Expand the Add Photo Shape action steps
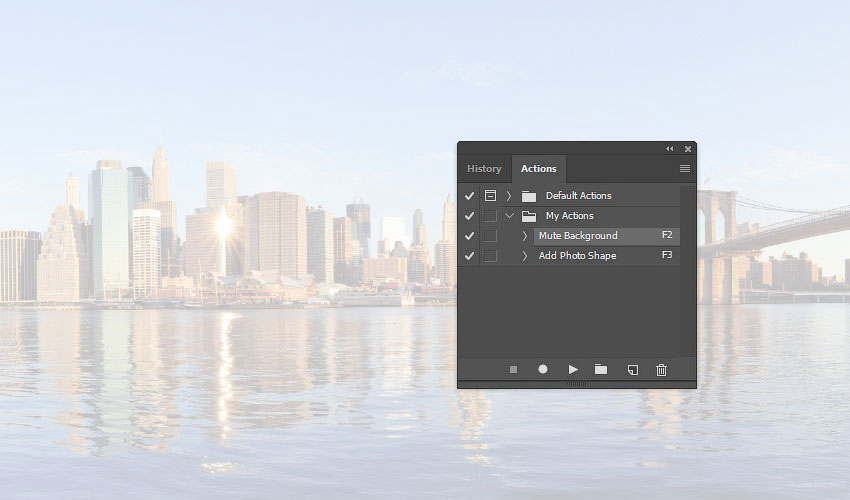Image resolution: width=850 pixels, height=500 pixels. pos(524,256)
